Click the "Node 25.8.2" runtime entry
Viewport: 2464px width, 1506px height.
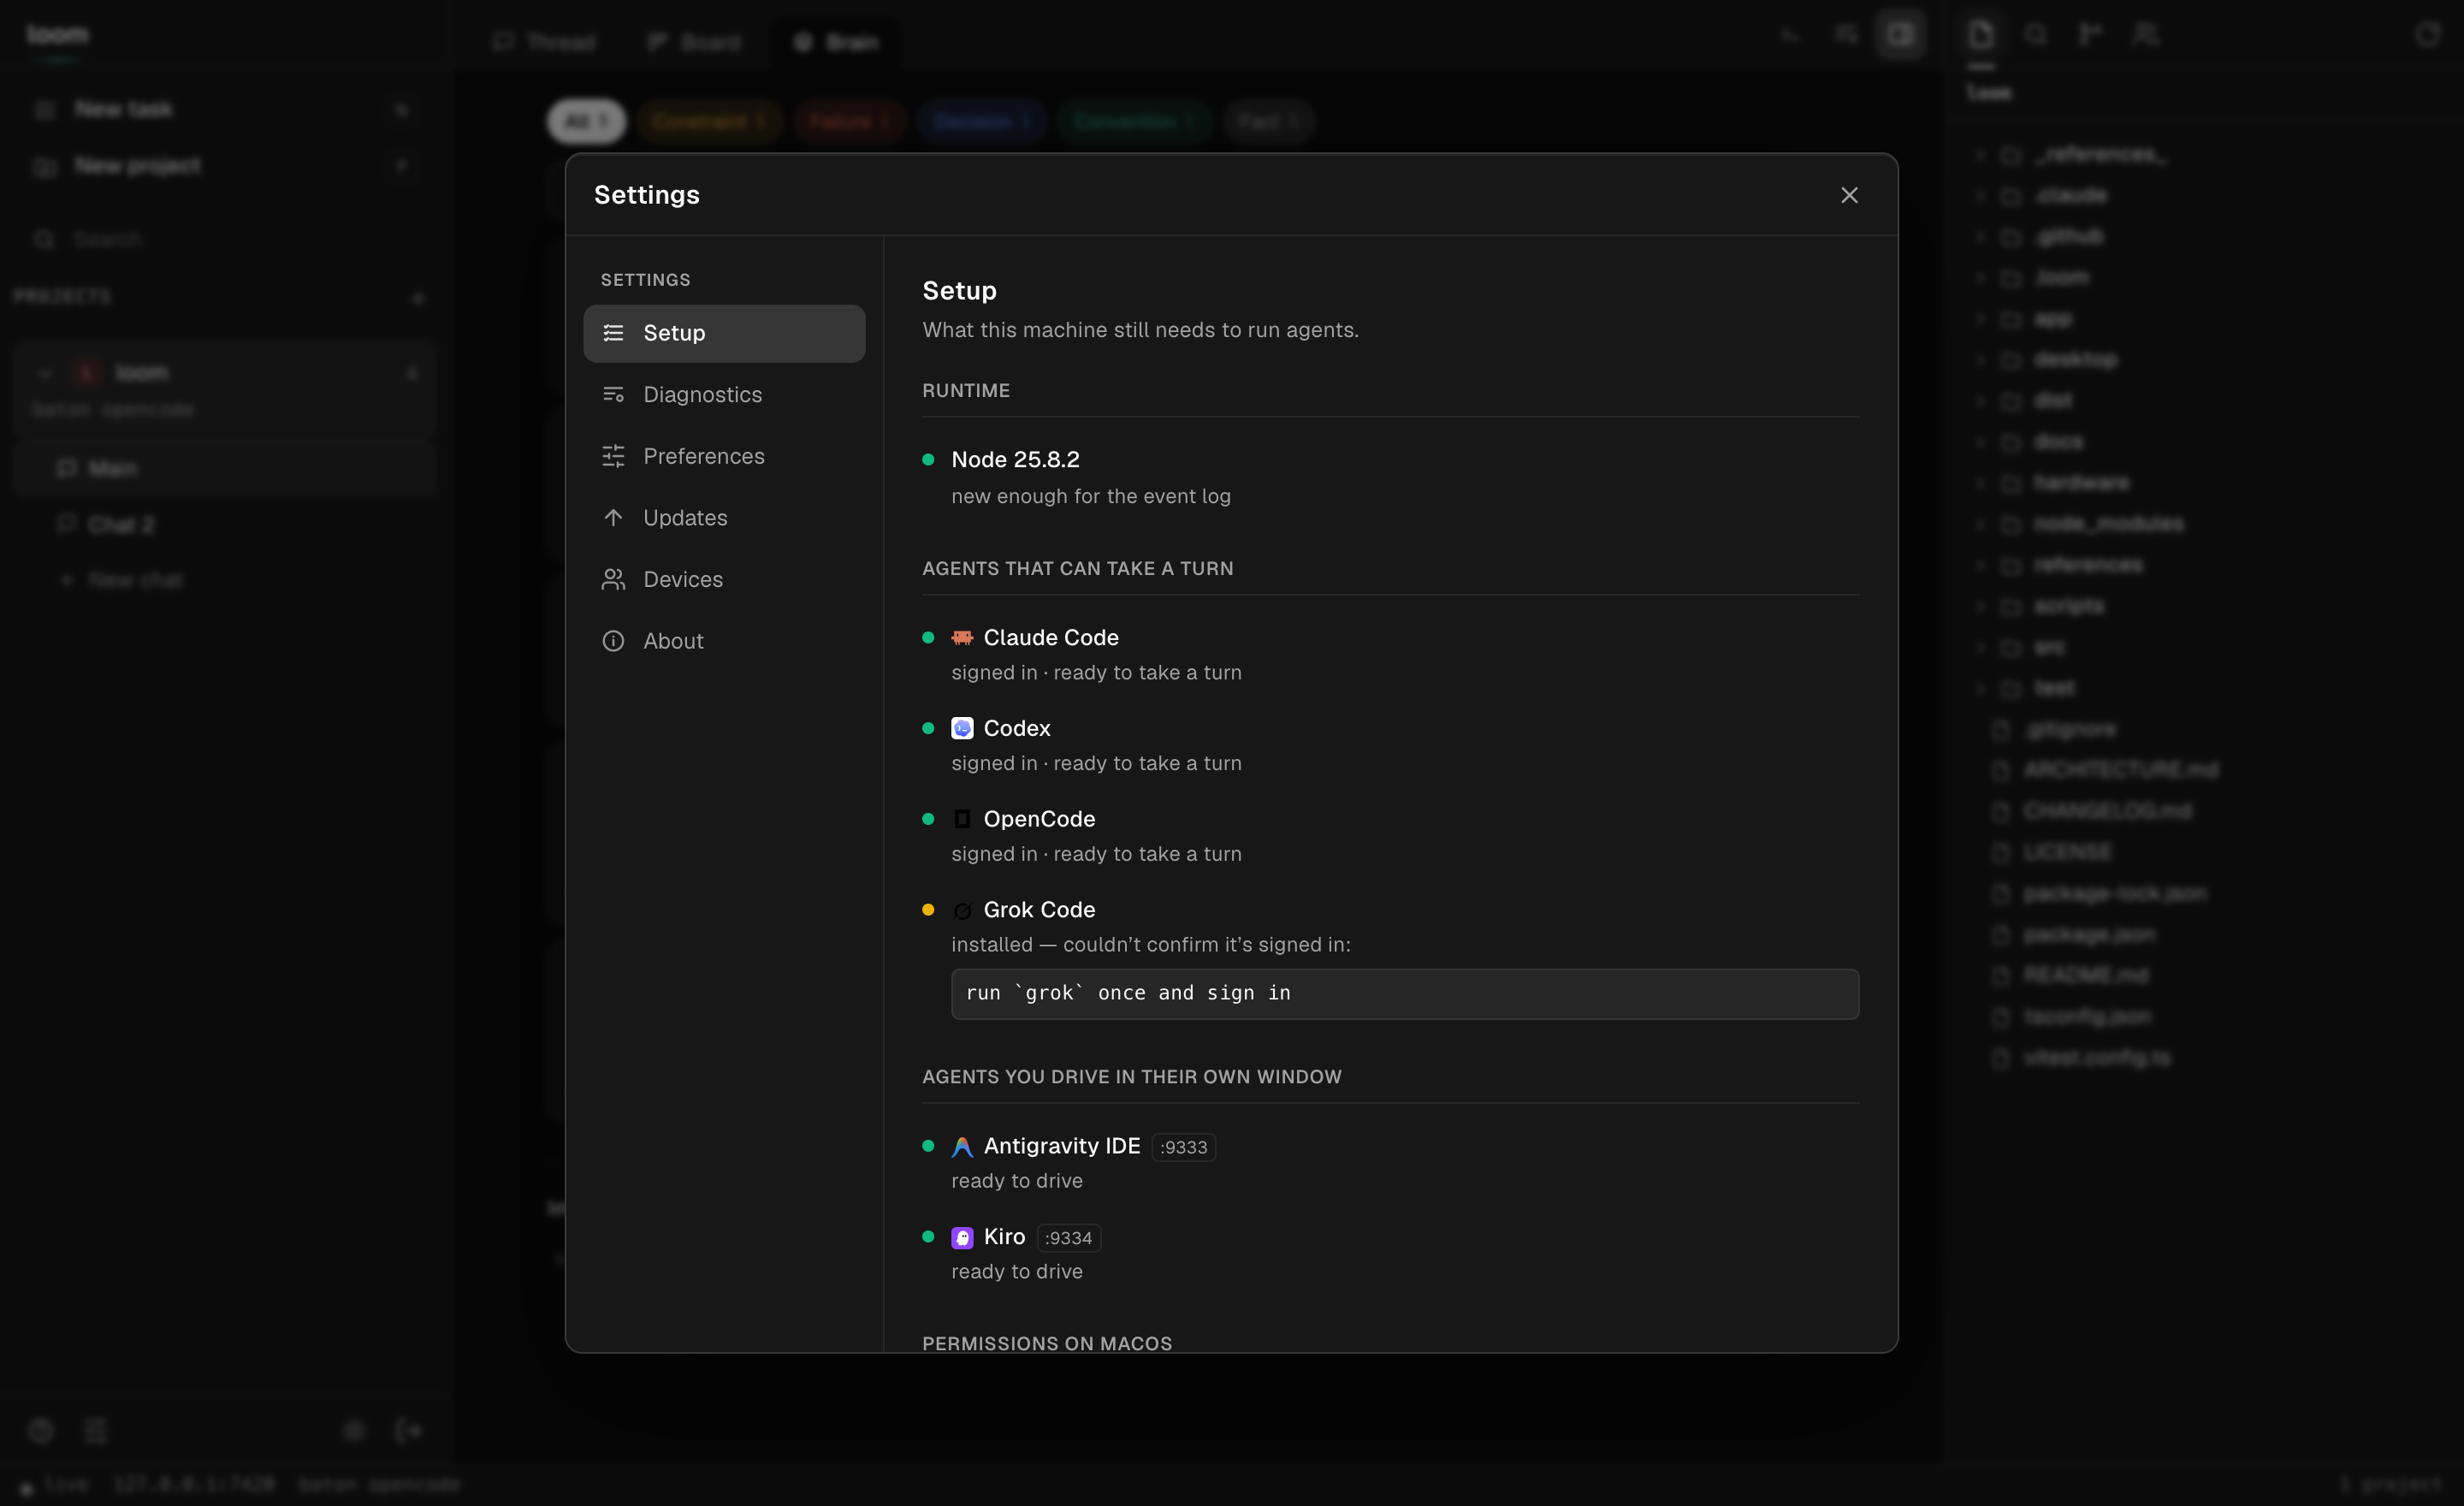click(x=1015, y=460)
